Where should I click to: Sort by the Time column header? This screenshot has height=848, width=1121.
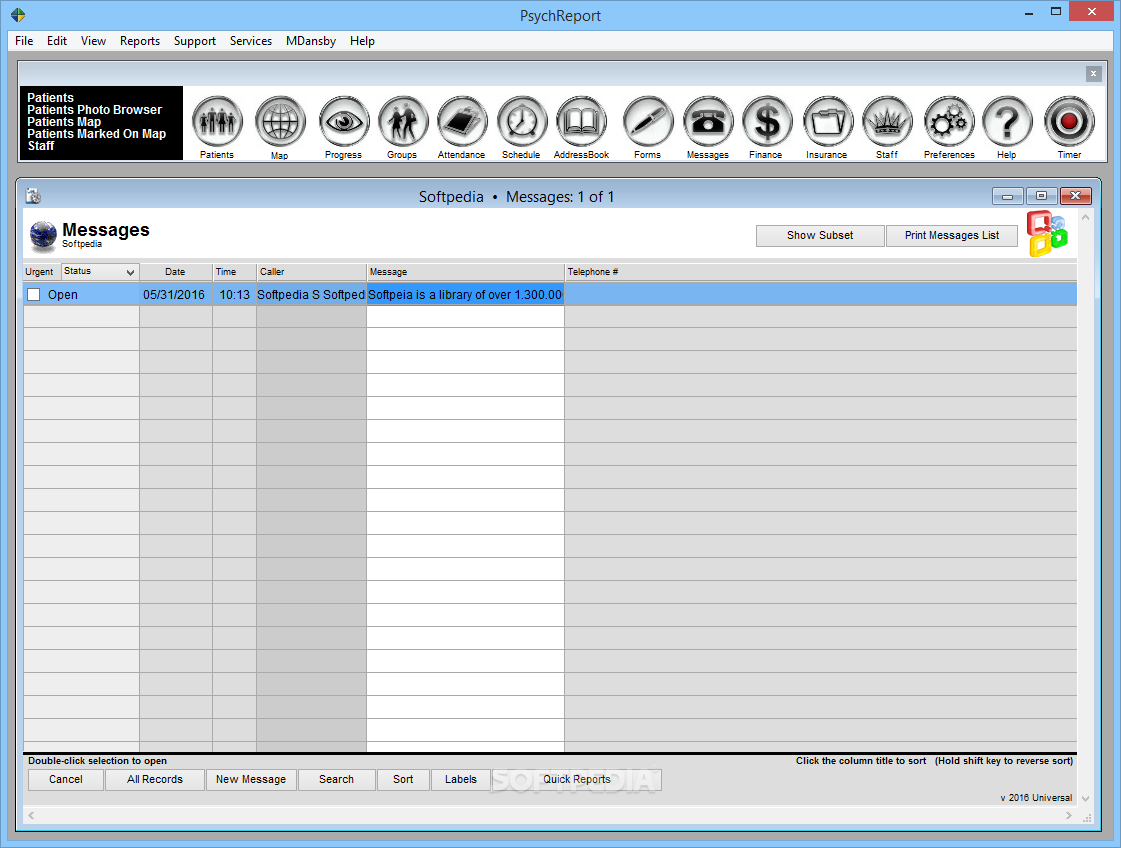pos(234,272)
